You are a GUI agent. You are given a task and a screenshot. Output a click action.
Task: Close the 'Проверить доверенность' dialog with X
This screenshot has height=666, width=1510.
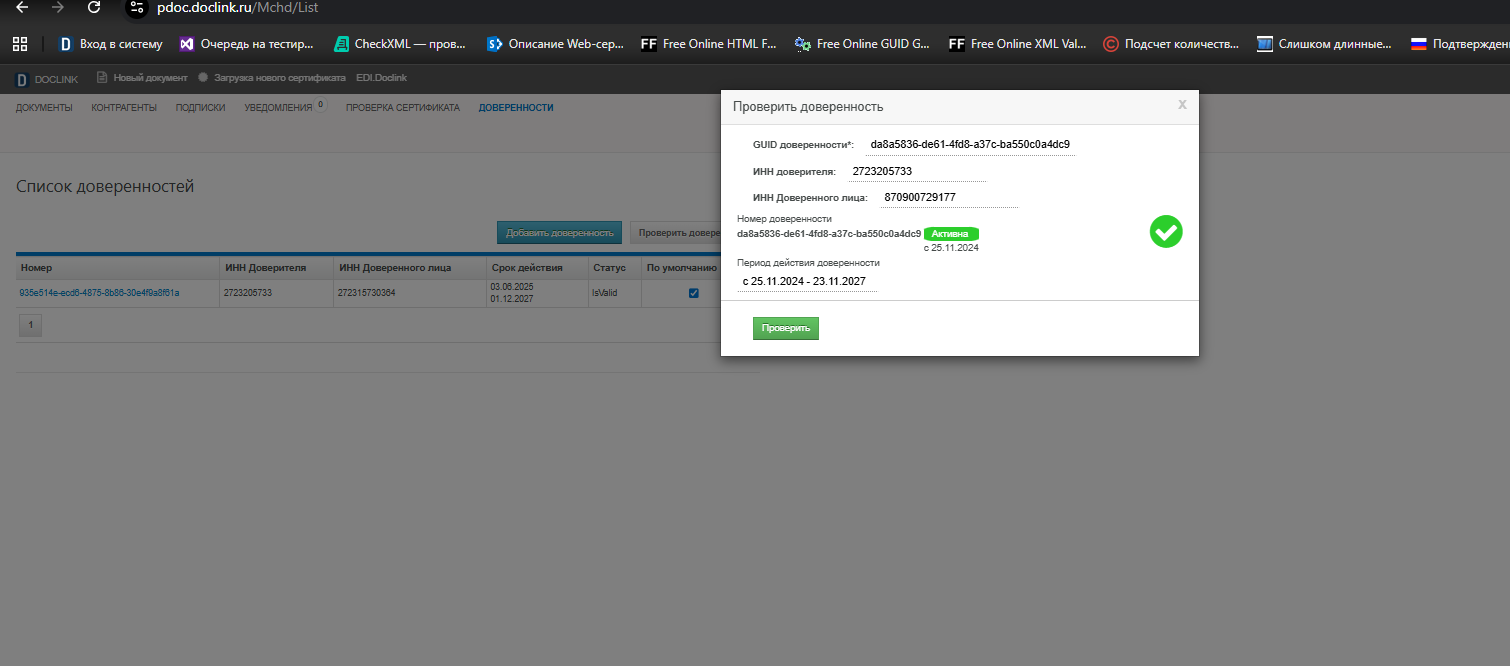tap(1182, 104)
